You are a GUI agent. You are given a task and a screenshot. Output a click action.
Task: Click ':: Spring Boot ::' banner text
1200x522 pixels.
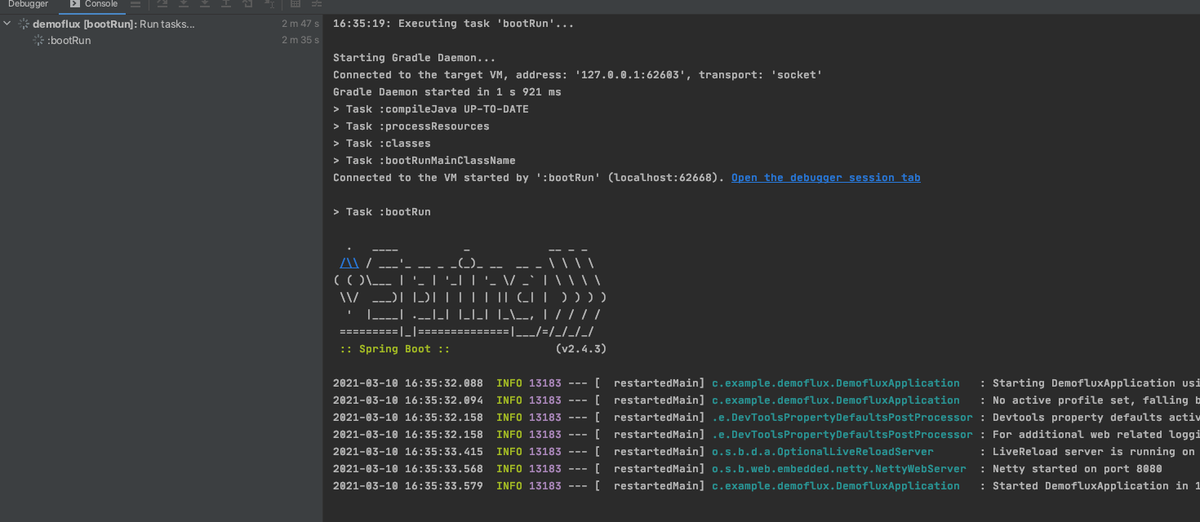point(394,349)
